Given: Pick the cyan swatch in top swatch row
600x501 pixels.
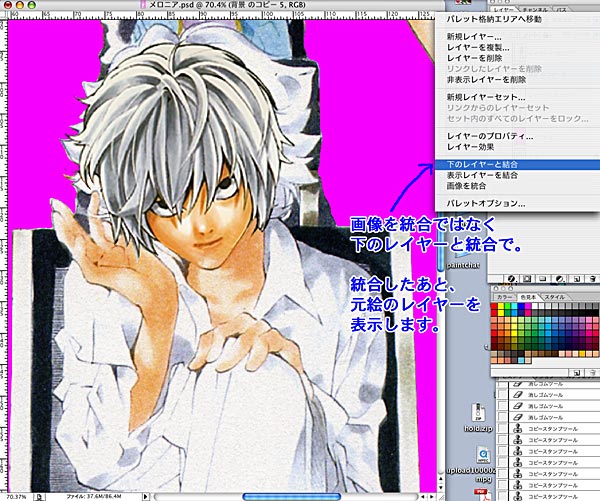Looking at the screenshot, I should (514, 306).
